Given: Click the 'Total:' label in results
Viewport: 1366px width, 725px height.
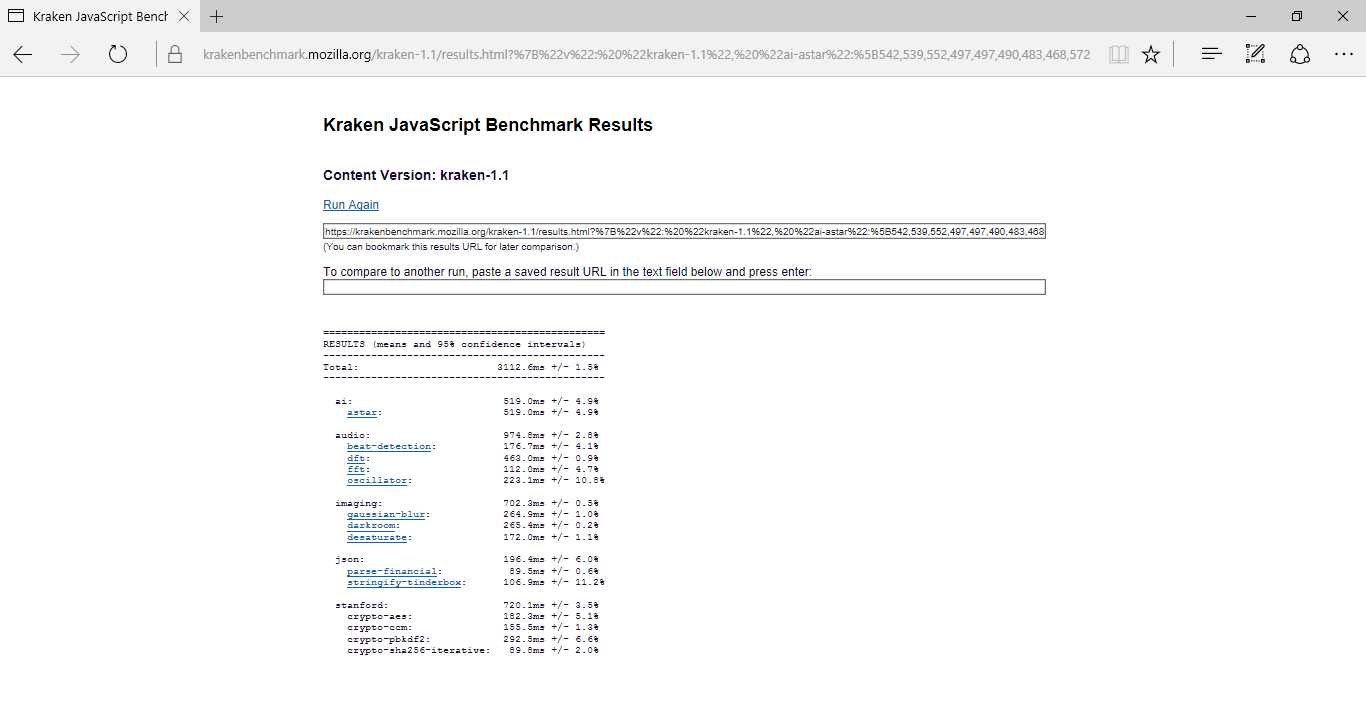Looking at the screenshot, I should (x=341, y=367).
